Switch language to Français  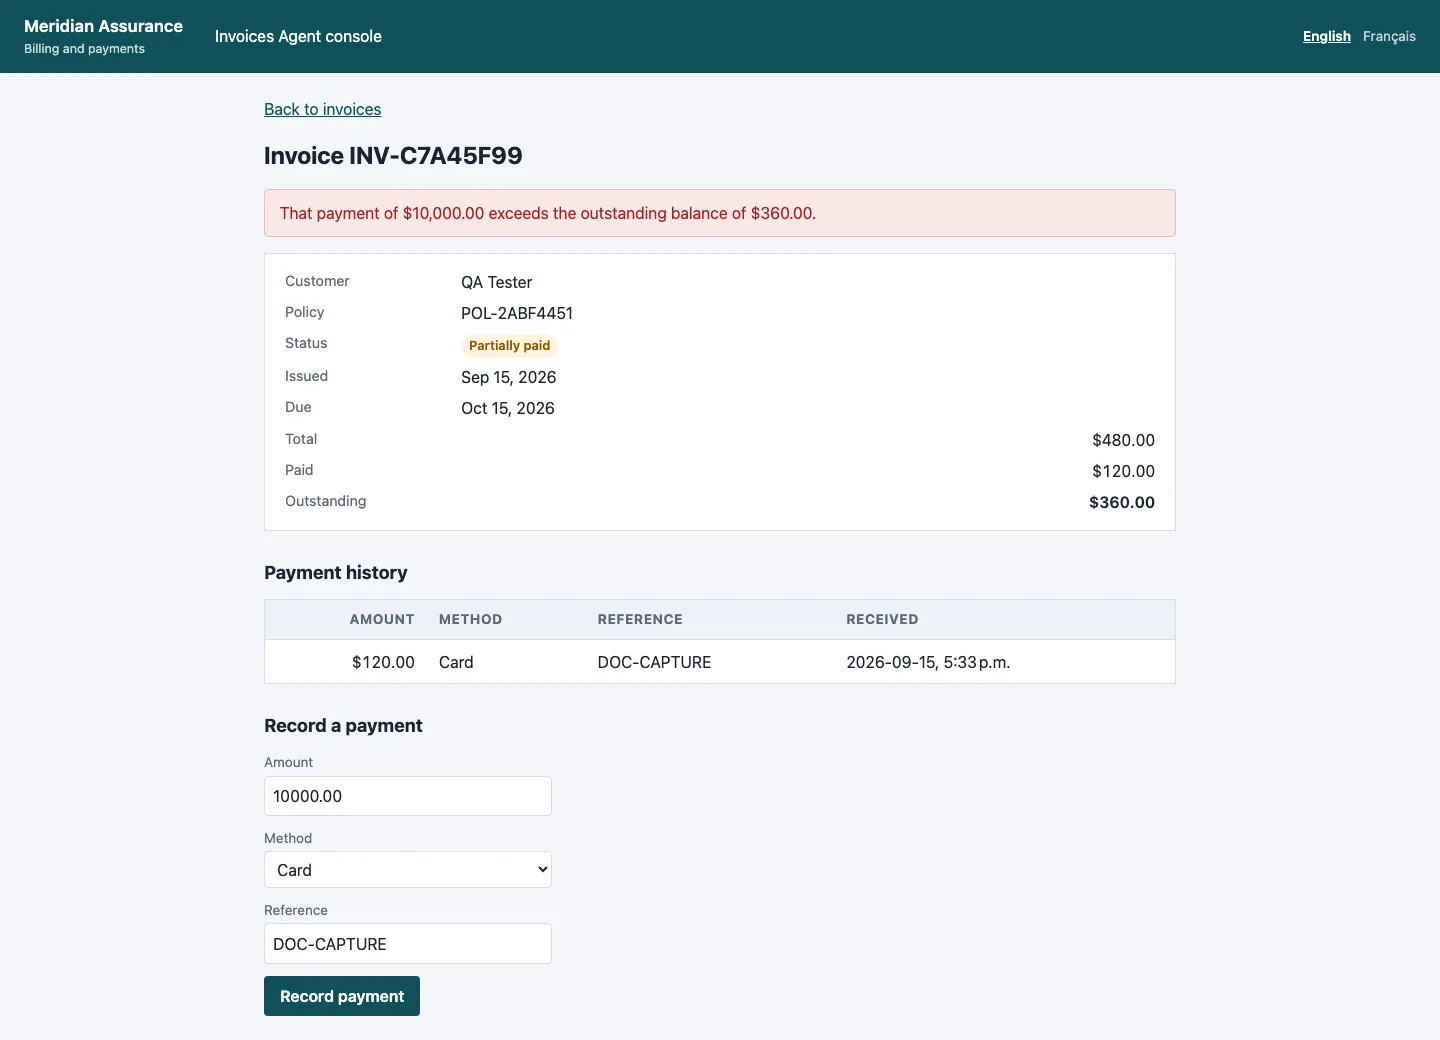1389,36
